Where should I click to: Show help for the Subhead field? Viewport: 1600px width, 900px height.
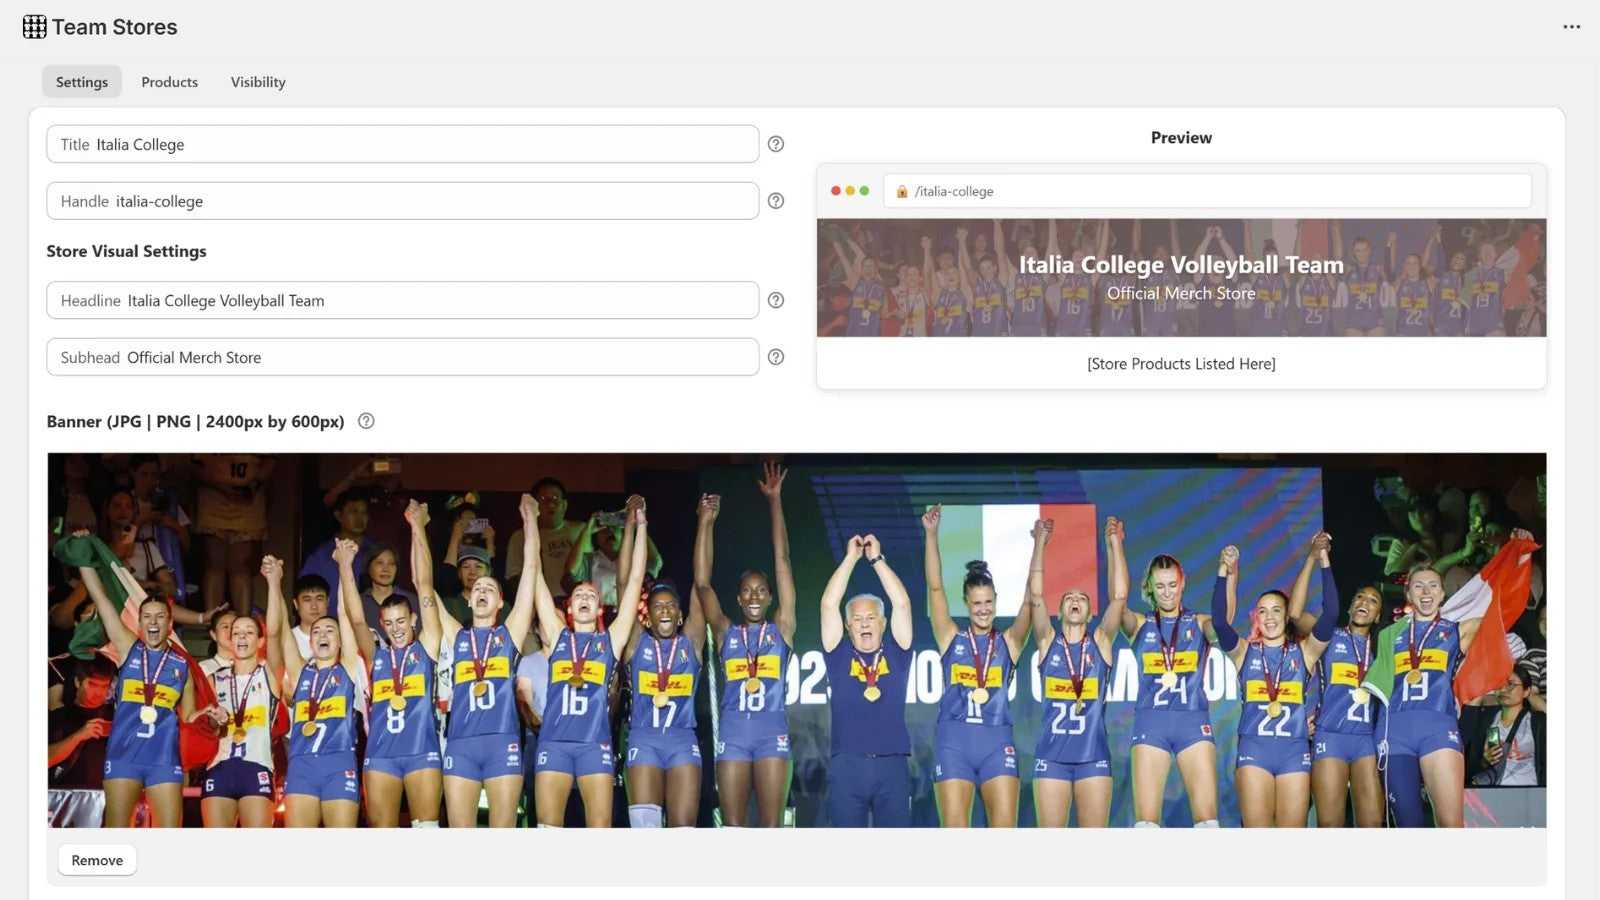point(776,357)
